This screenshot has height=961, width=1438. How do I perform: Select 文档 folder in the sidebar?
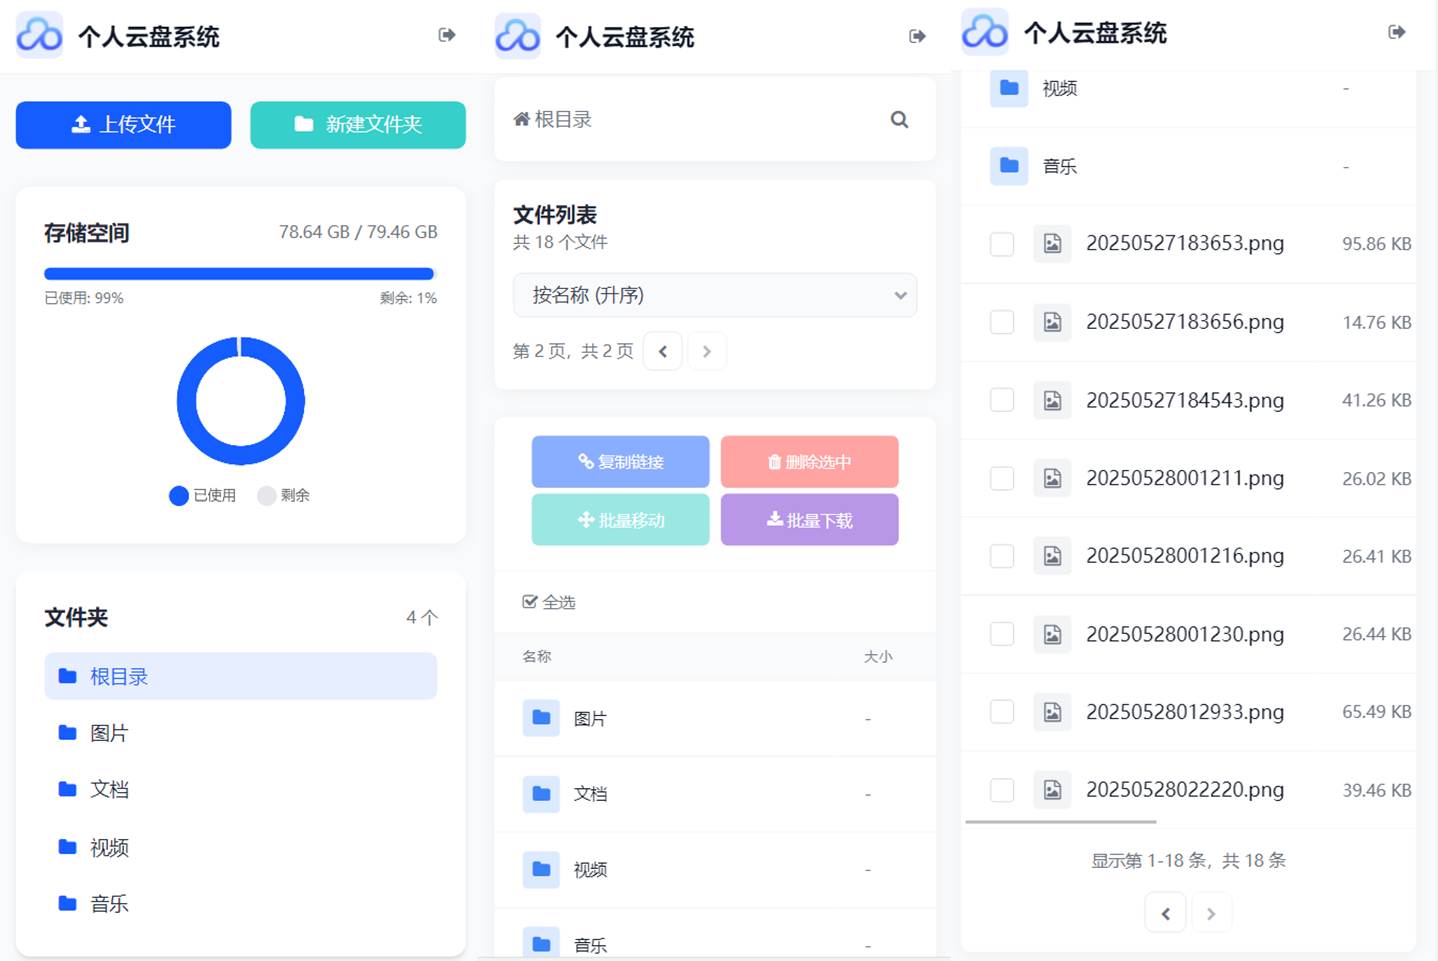[109, 789]
